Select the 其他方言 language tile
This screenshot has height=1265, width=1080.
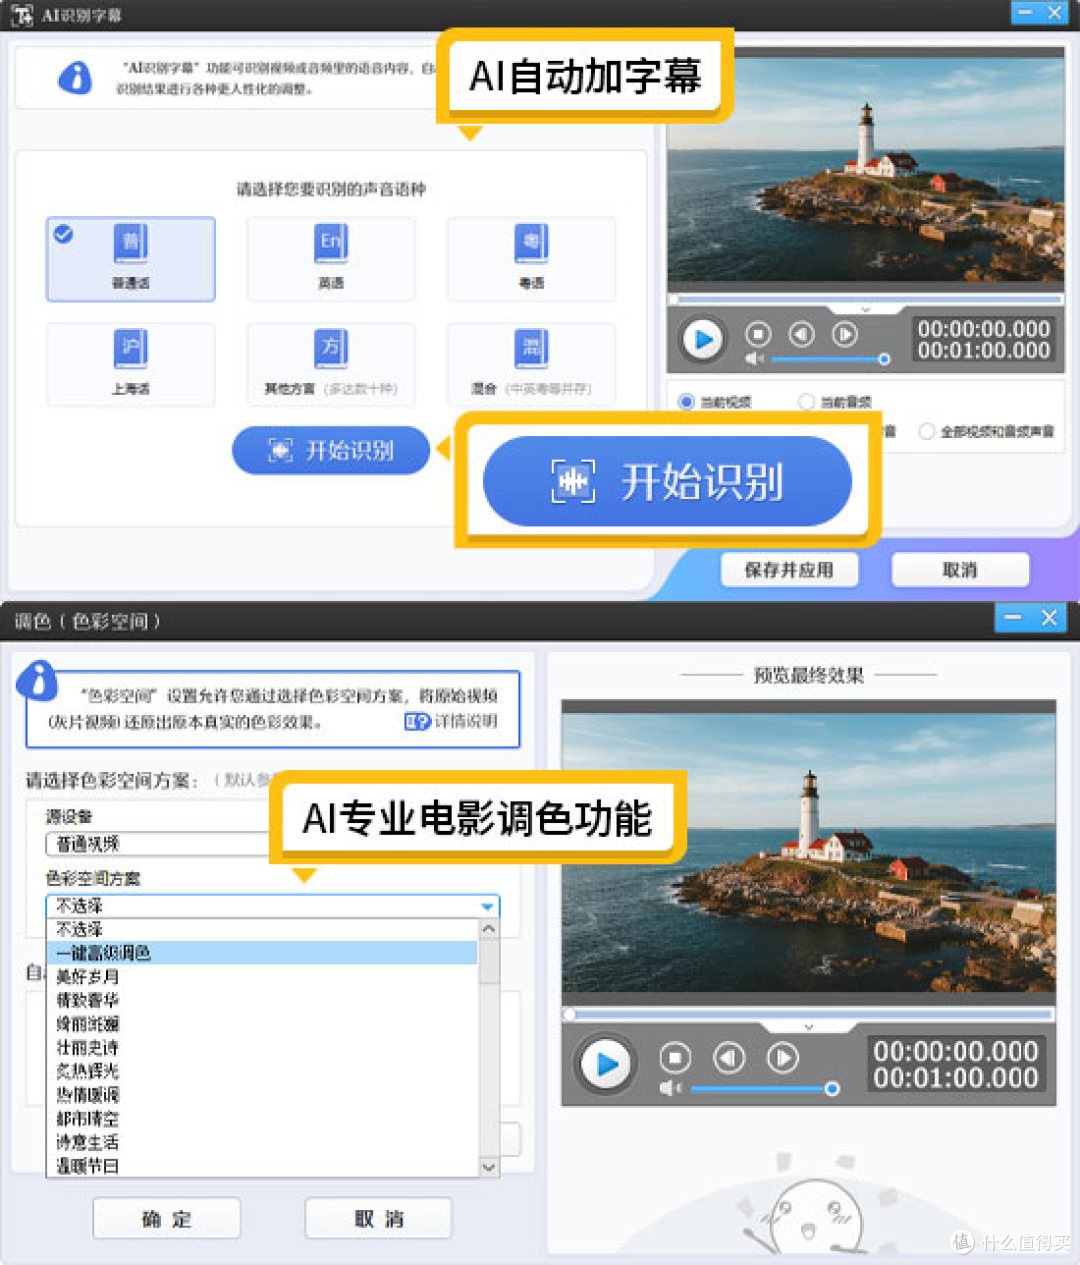pyautogui.click(x=331, y=364)
